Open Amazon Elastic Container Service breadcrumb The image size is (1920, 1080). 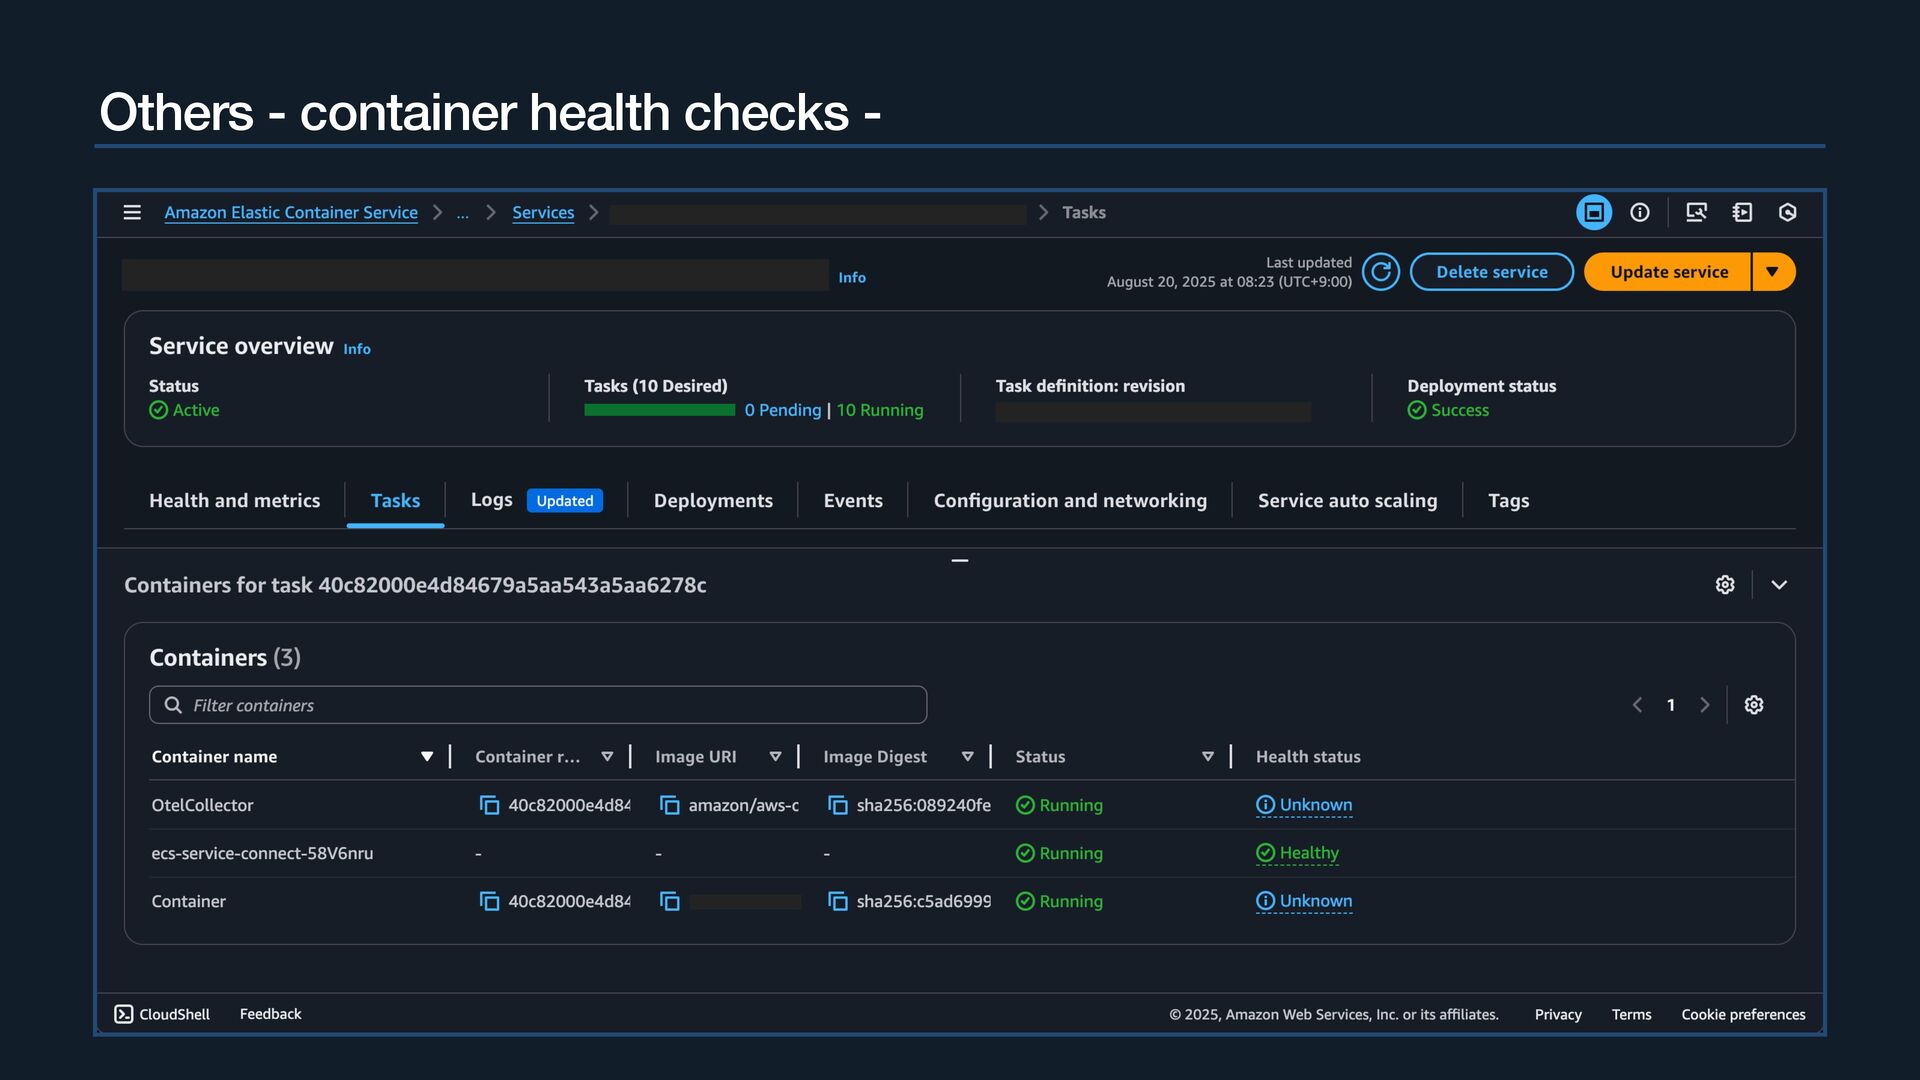[x=291, y=213]
